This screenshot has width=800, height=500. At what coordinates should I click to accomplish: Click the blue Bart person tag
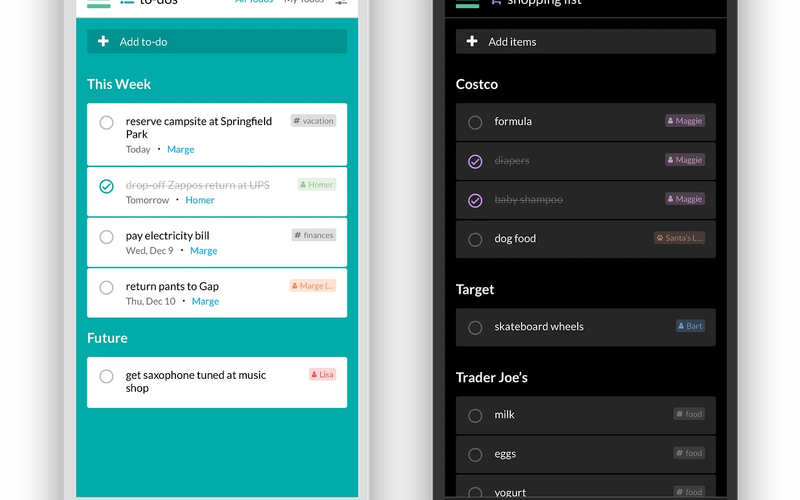[x=690, y=326]
